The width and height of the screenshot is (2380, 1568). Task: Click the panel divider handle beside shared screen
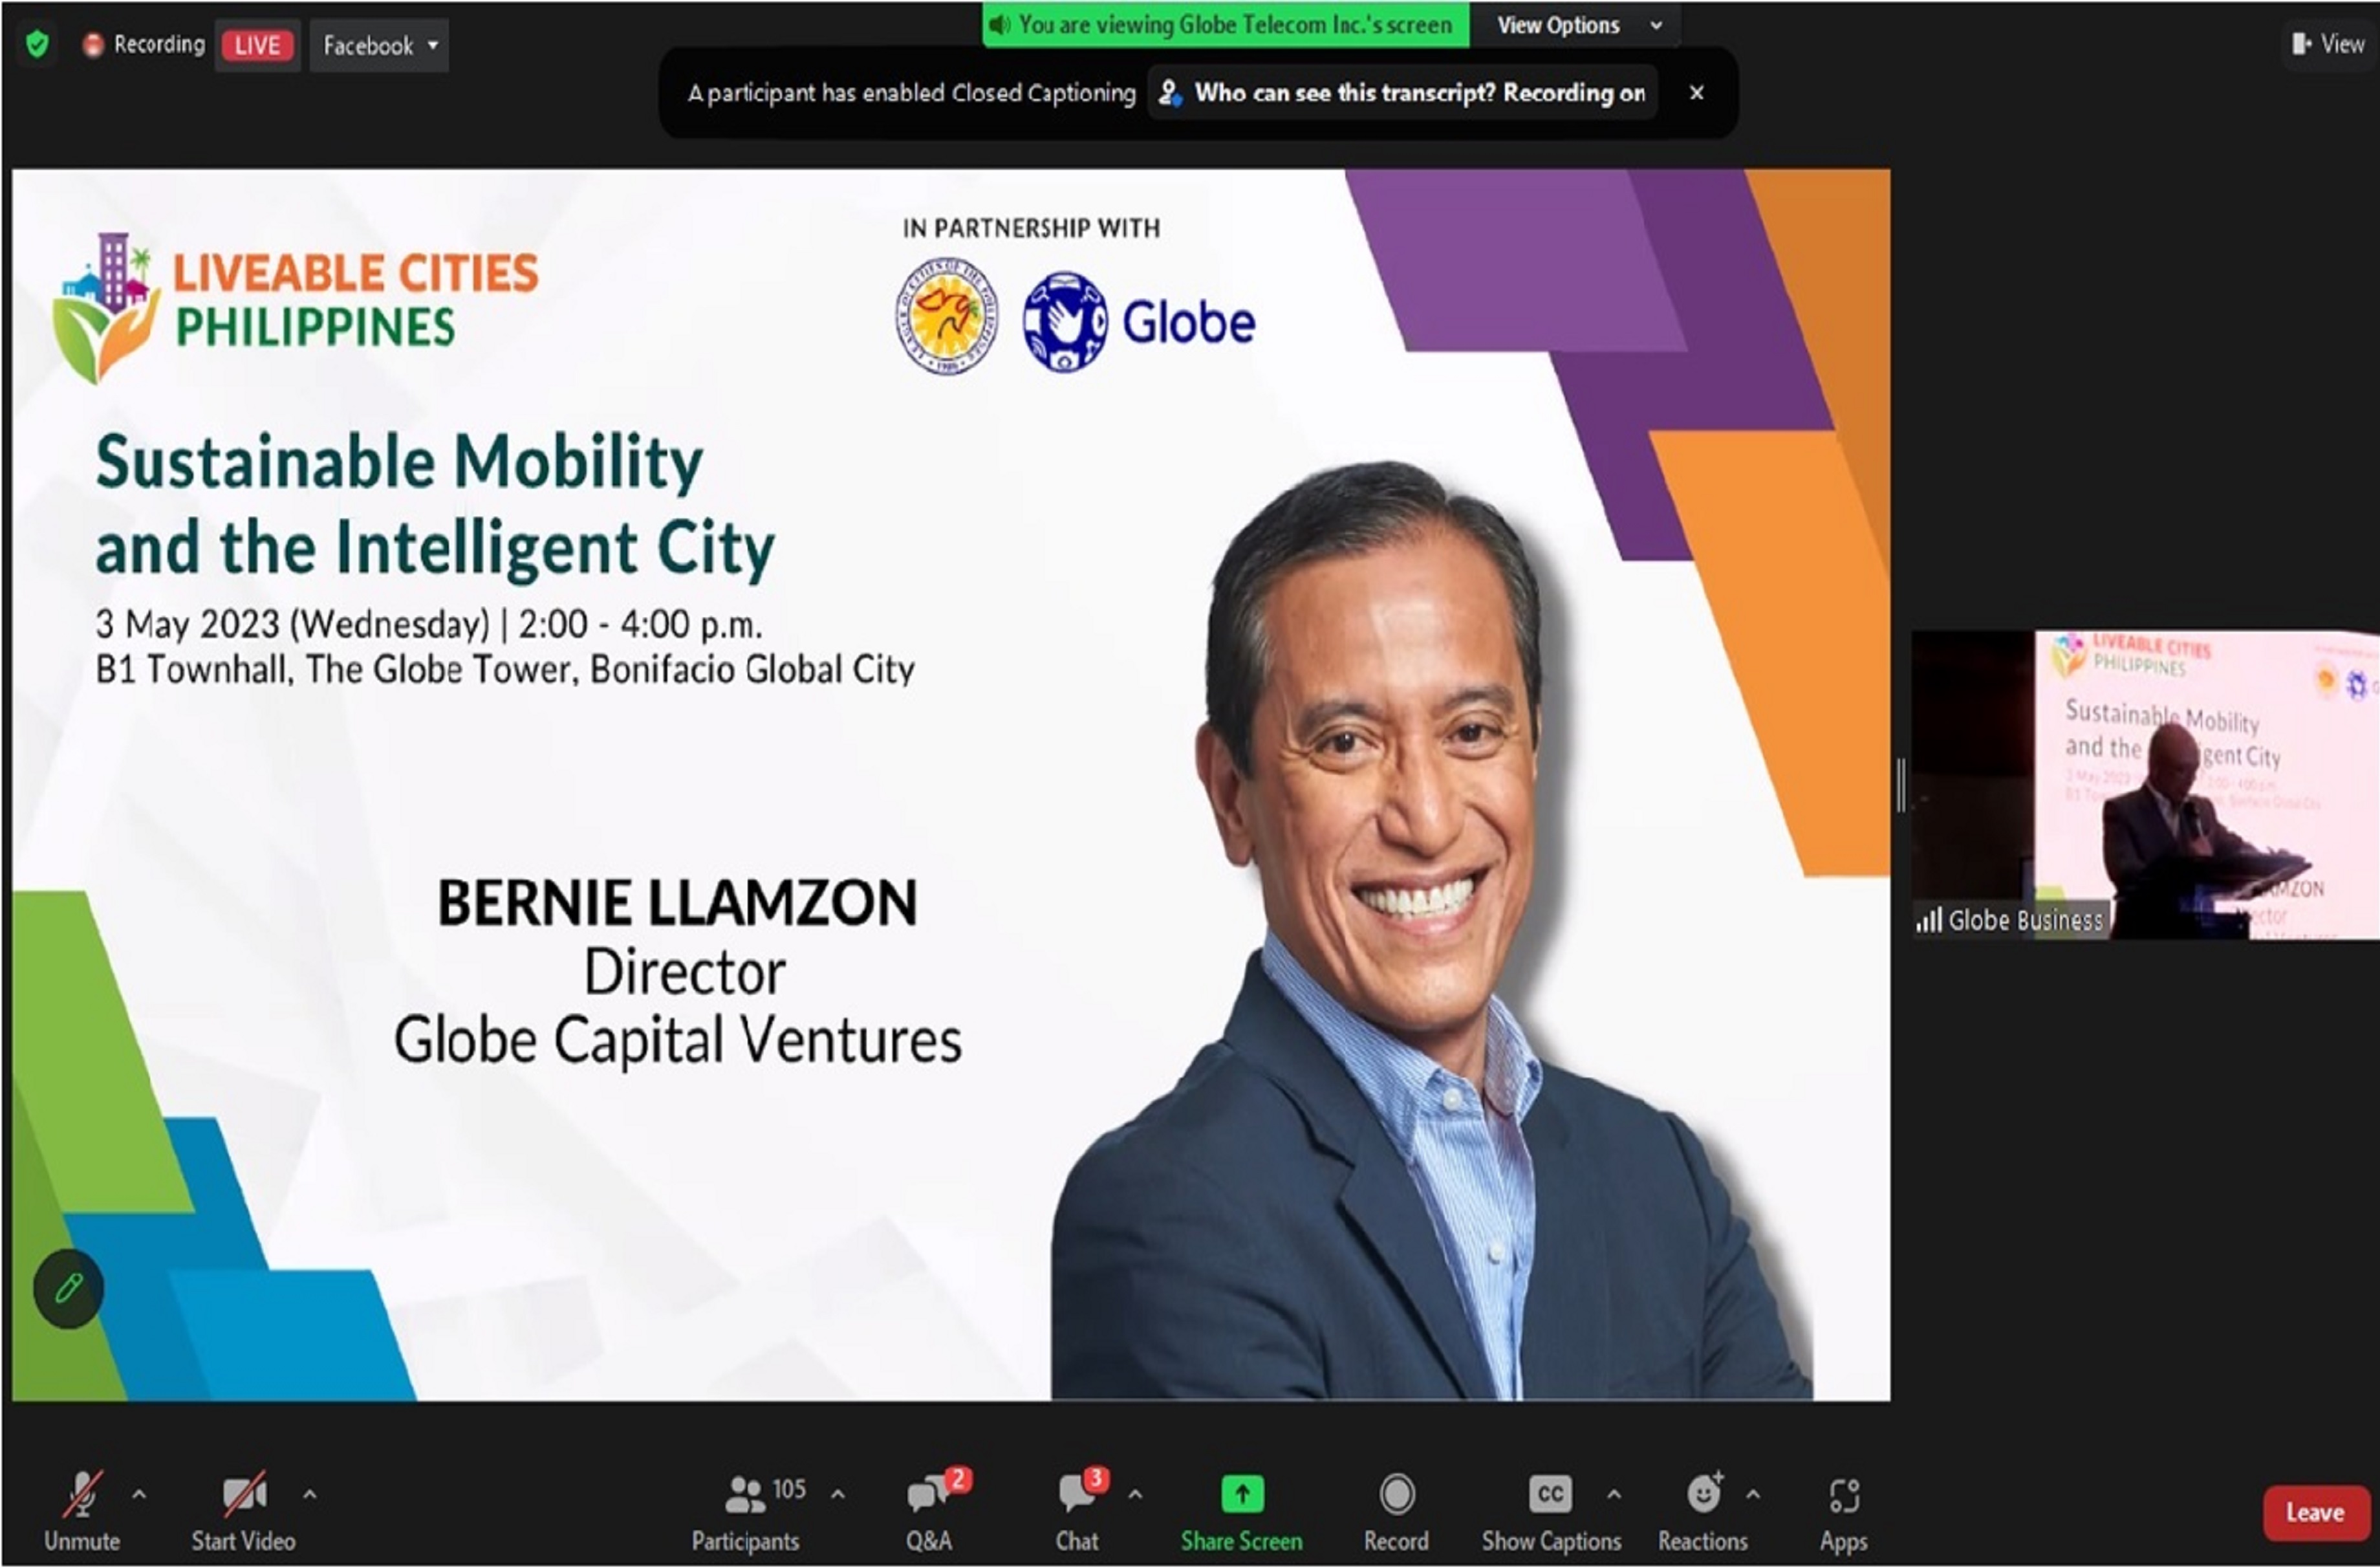[1900, 785]
